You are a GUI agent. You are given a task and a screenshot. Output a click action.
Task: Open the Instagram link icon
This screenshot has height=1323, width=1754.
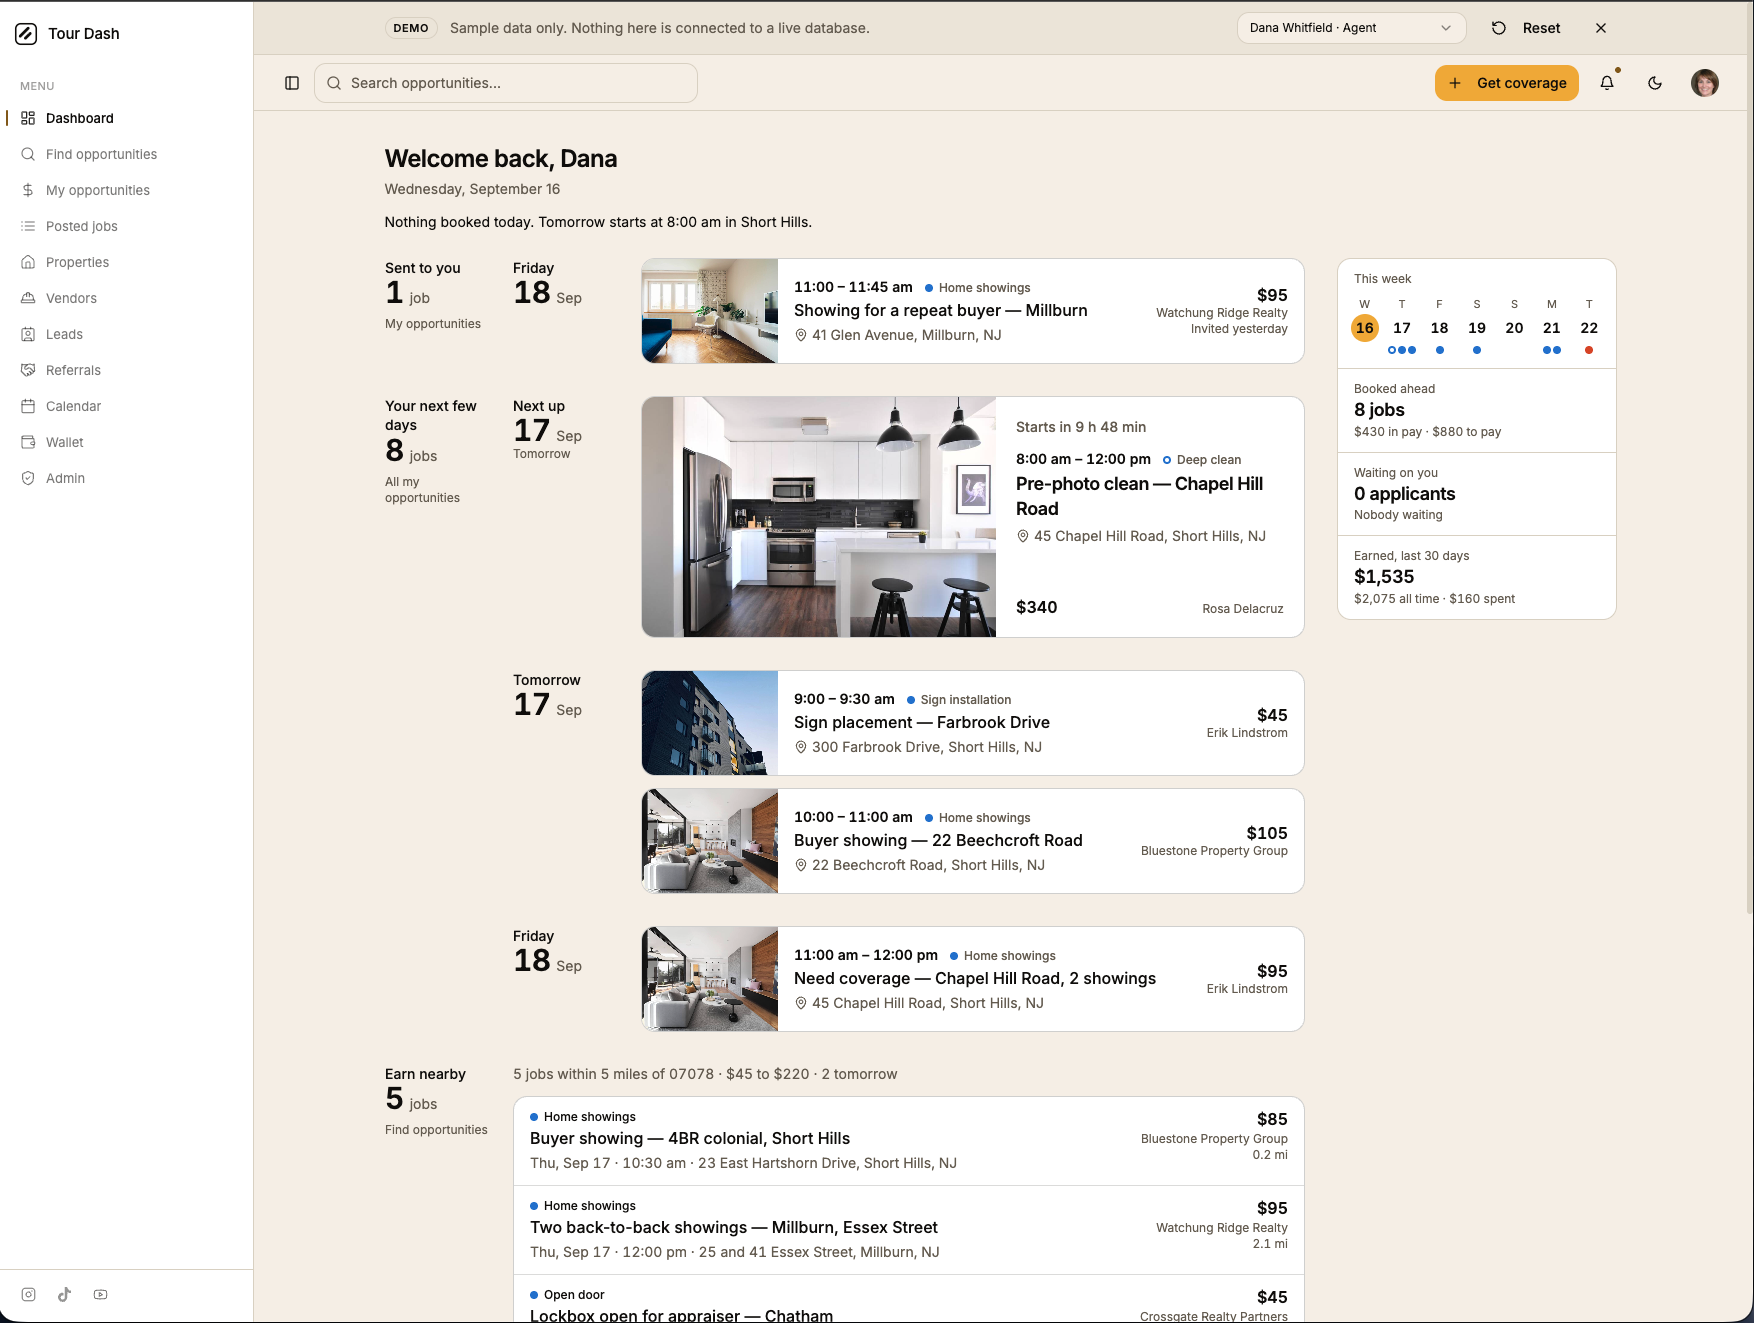(x=29, y=1295)
